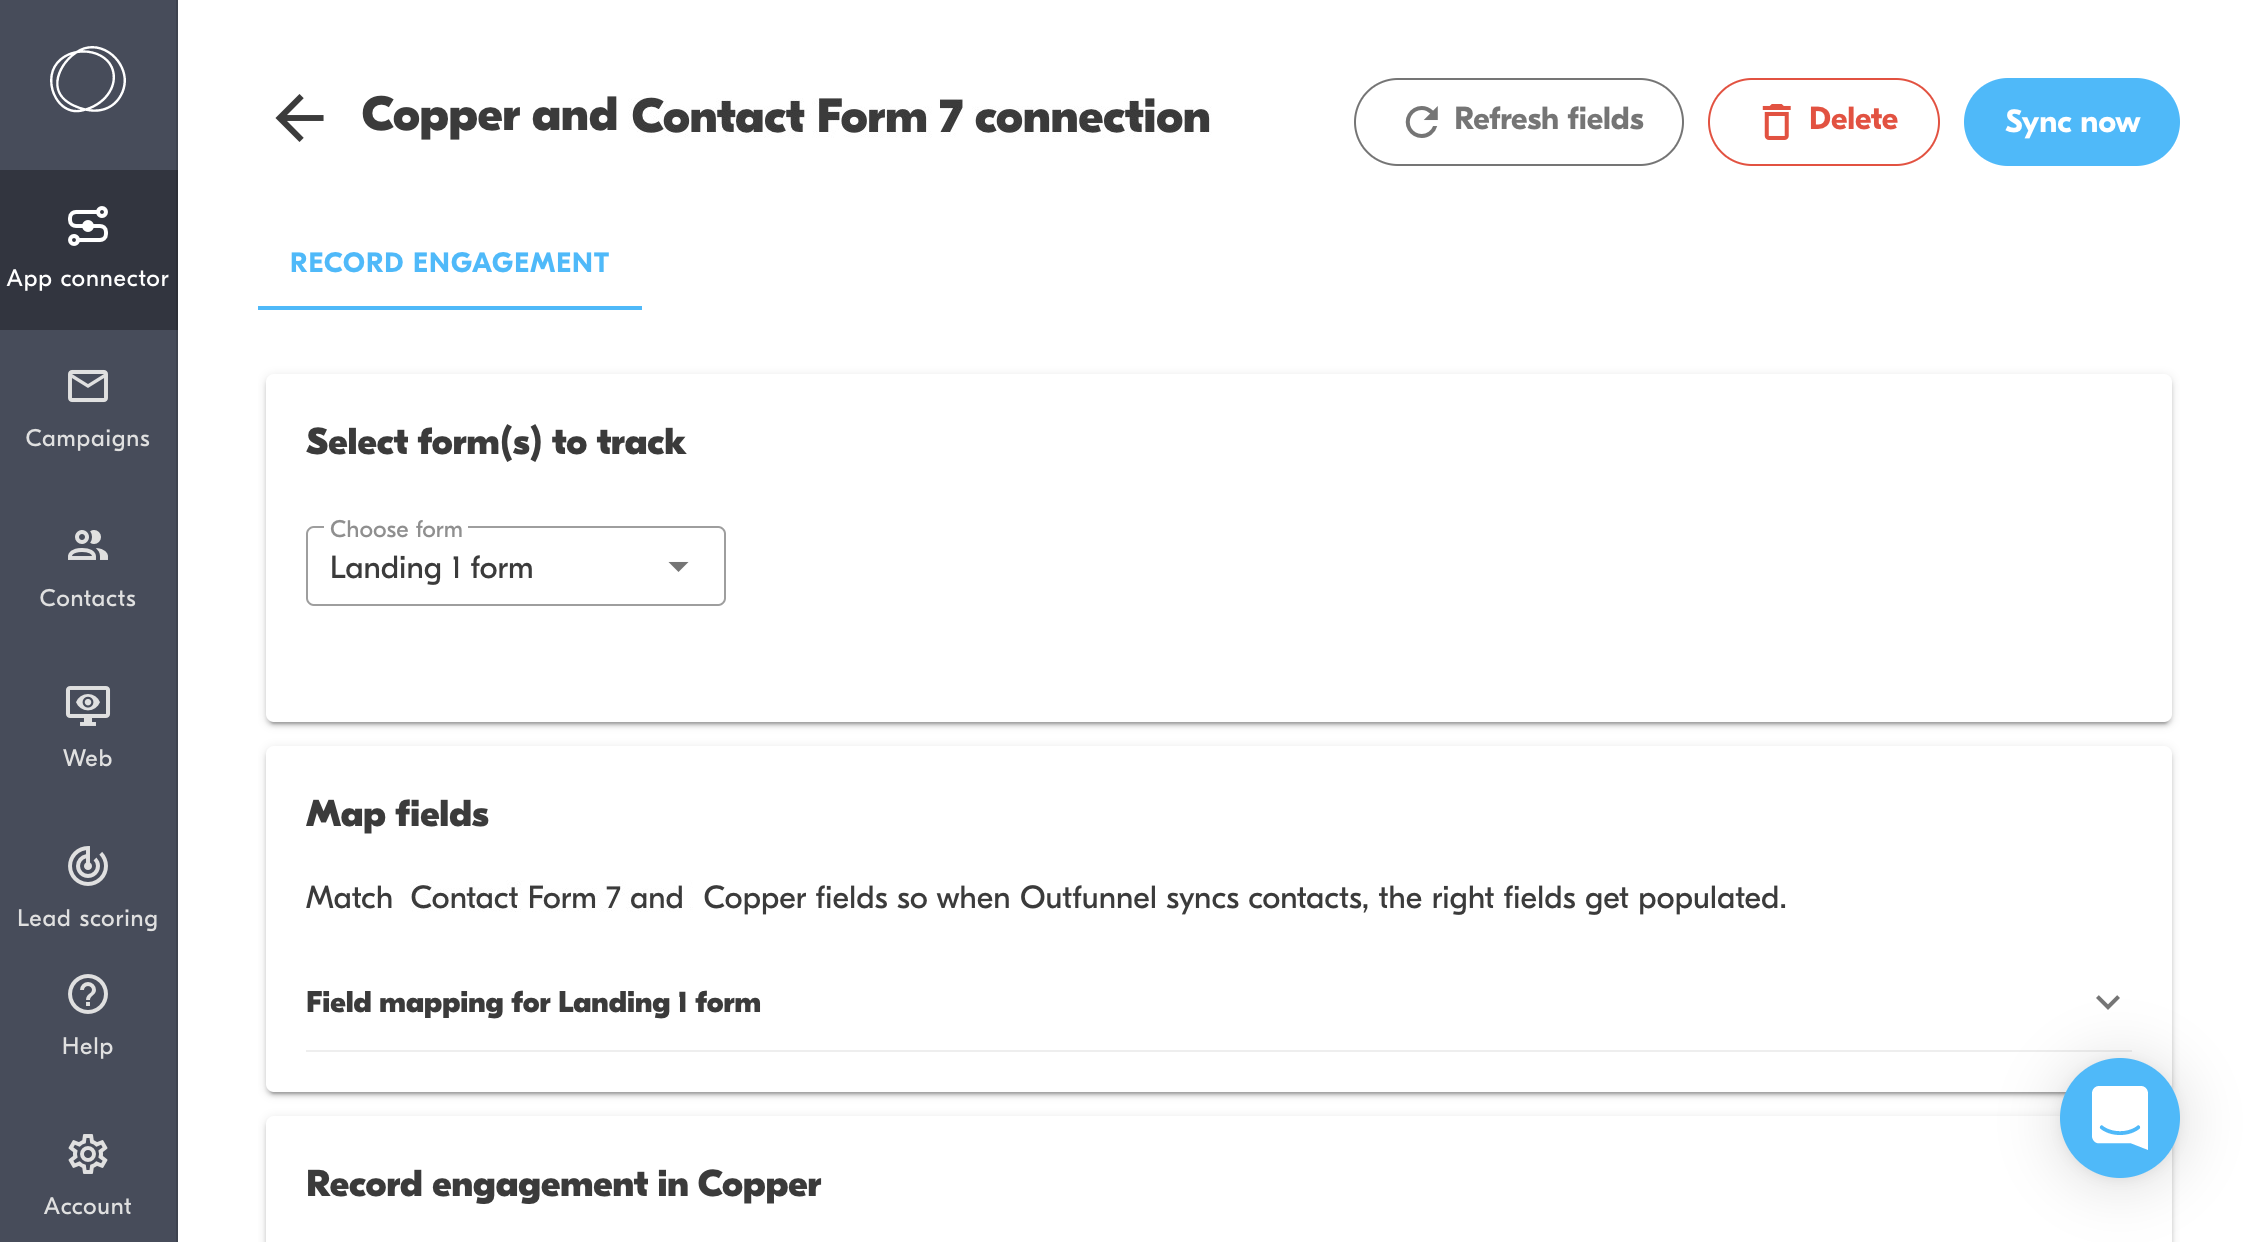
Task: Click the Refresh fields button label
Action: coord(1548,120)
